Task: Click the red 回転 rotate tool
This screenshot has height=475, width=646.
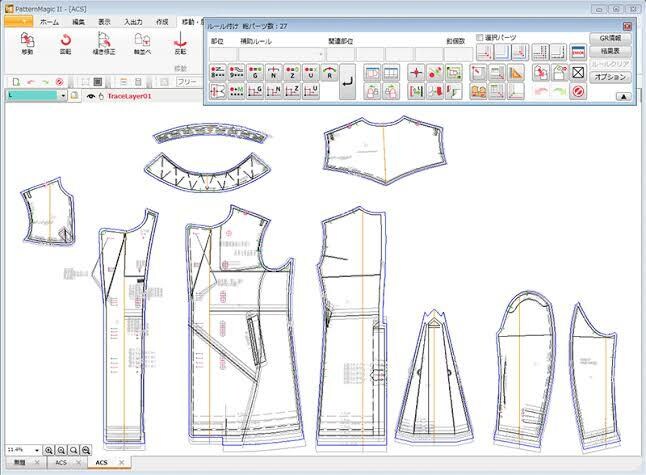Action: (66, 43)
